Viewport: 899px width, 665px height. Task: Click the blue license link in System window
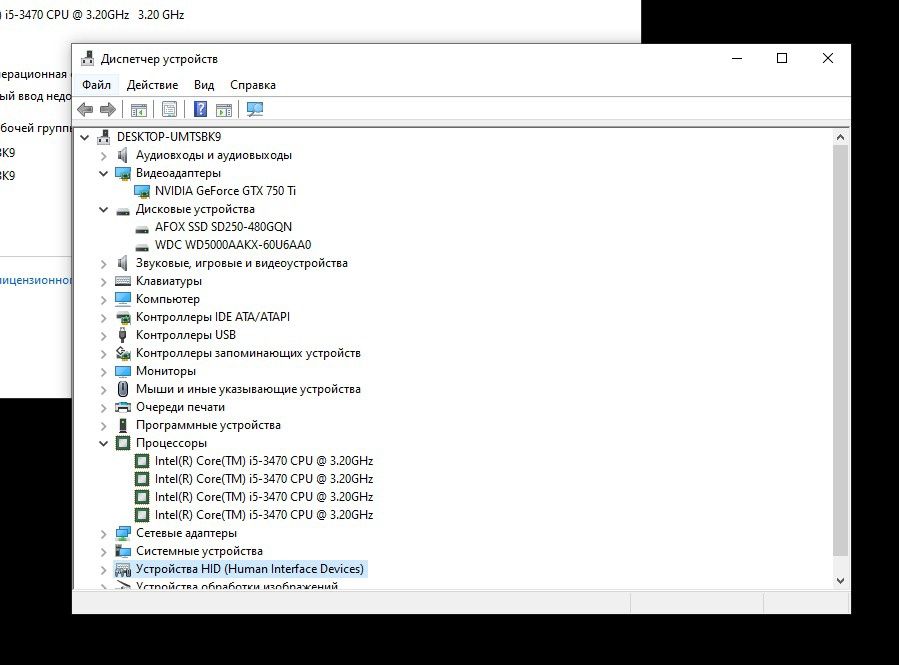tap(36, 280)
